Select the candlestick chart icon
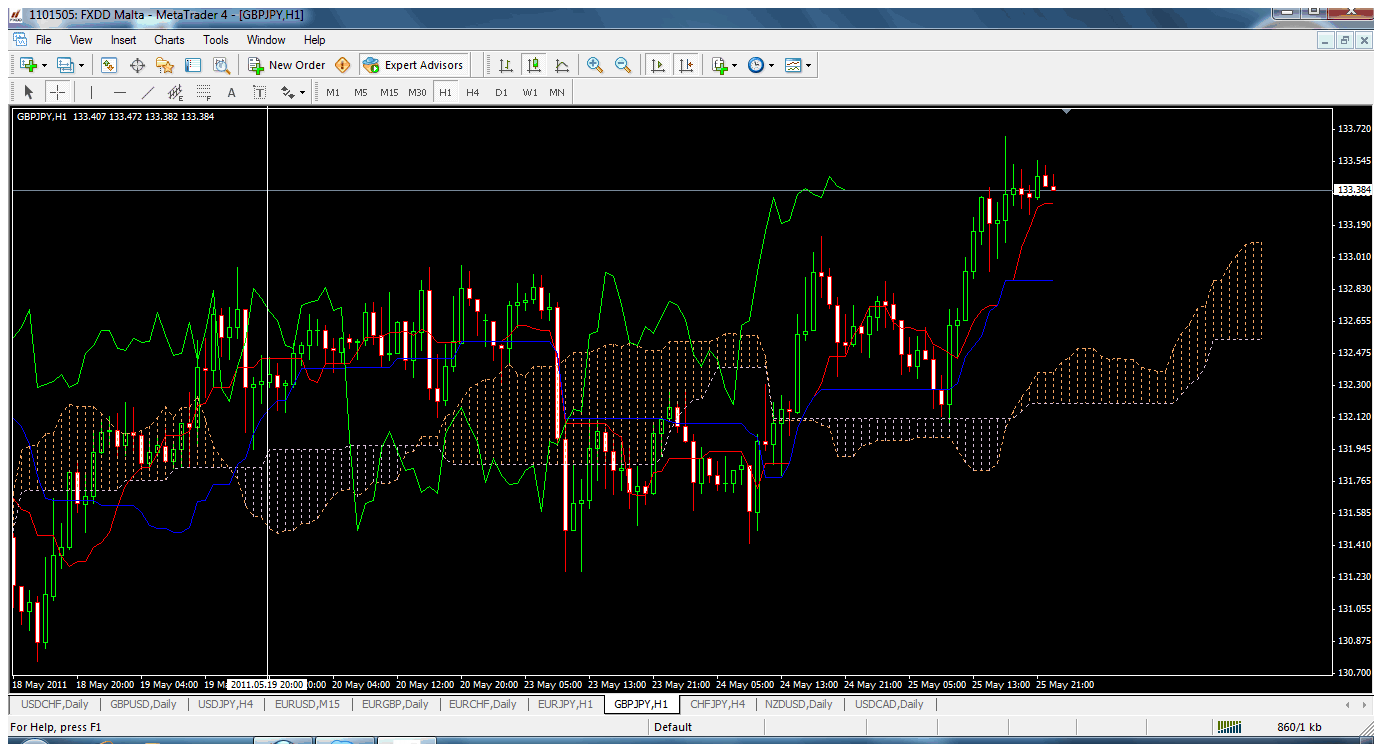The height and width of the screenshot is (744, 1382). (534, 65)
